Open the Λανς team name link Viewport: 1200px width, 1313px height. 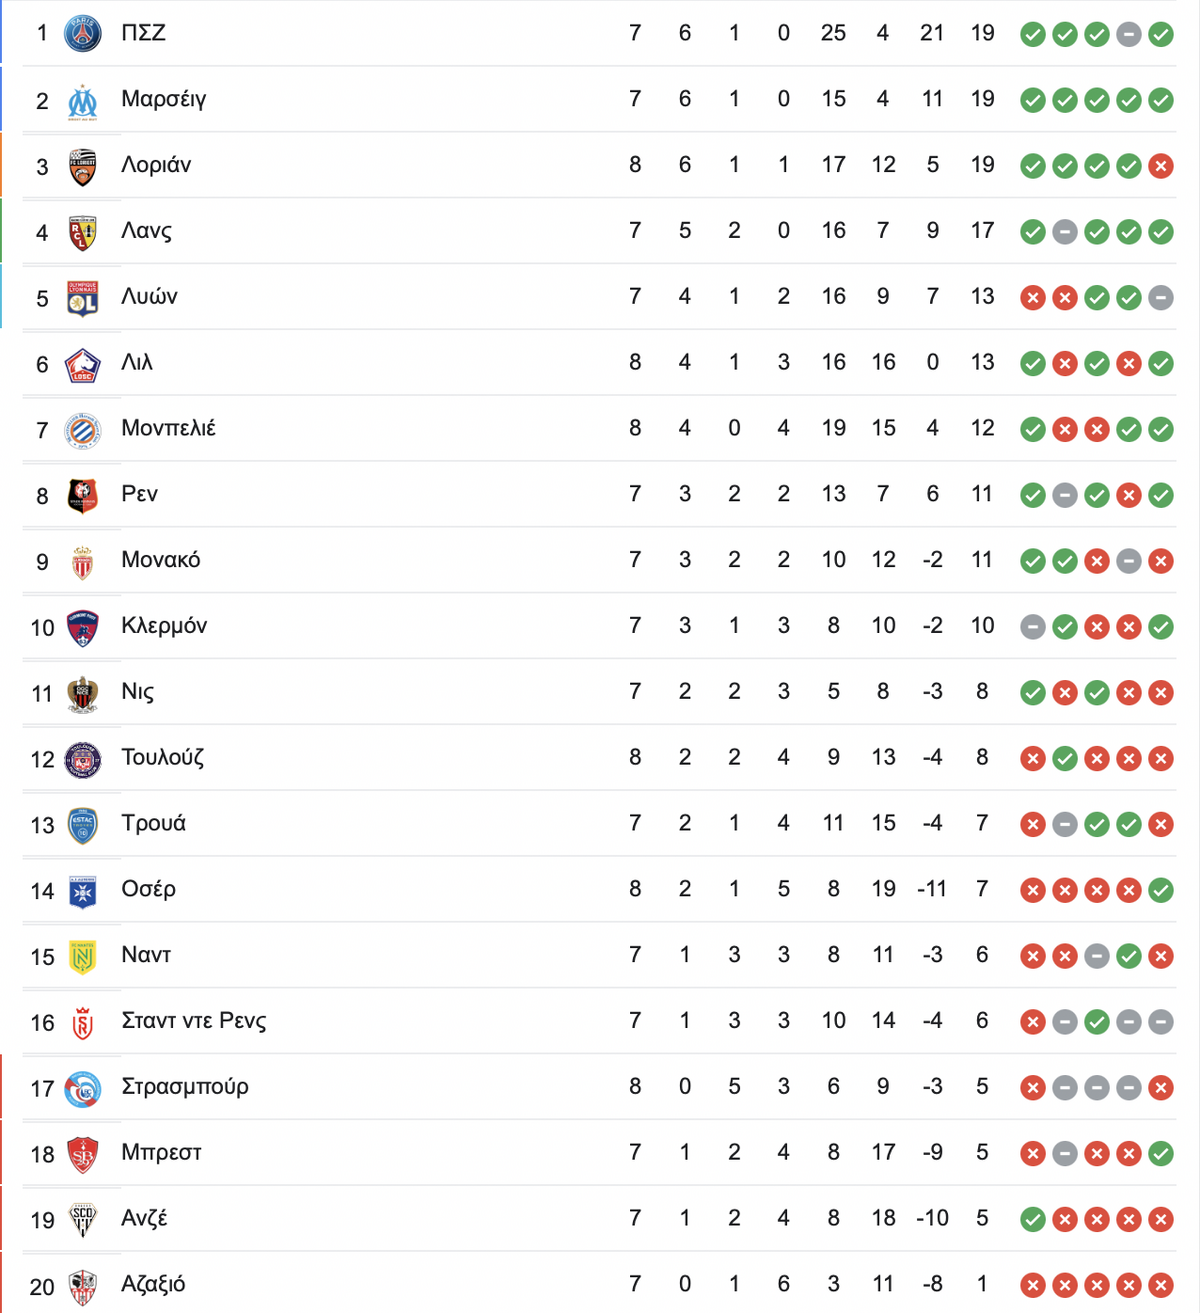(146, 231)
